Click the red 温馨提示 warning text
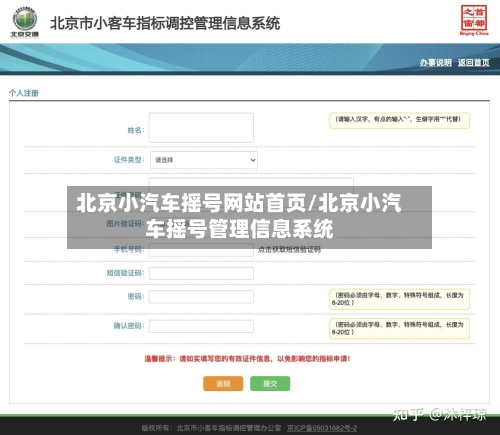The height and width of the screenshot is (435, 500). tap(247, 359)
